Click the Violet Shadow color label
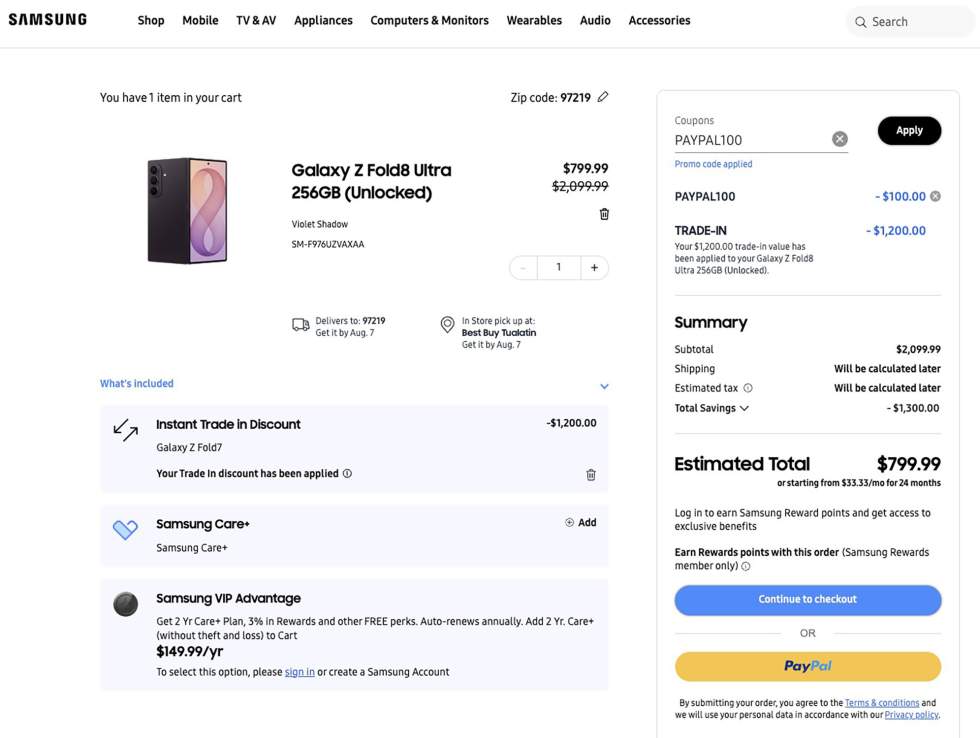Image resolution: width=980 pixels, height=738 pixels. 319,224
